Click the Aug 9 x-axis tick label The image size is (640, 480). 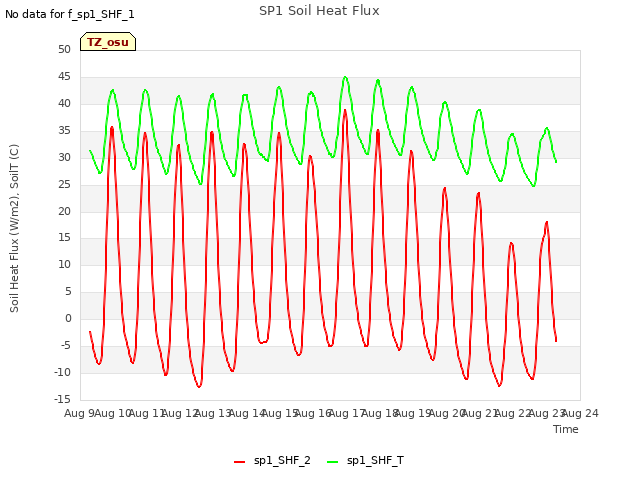pos(80,413)
